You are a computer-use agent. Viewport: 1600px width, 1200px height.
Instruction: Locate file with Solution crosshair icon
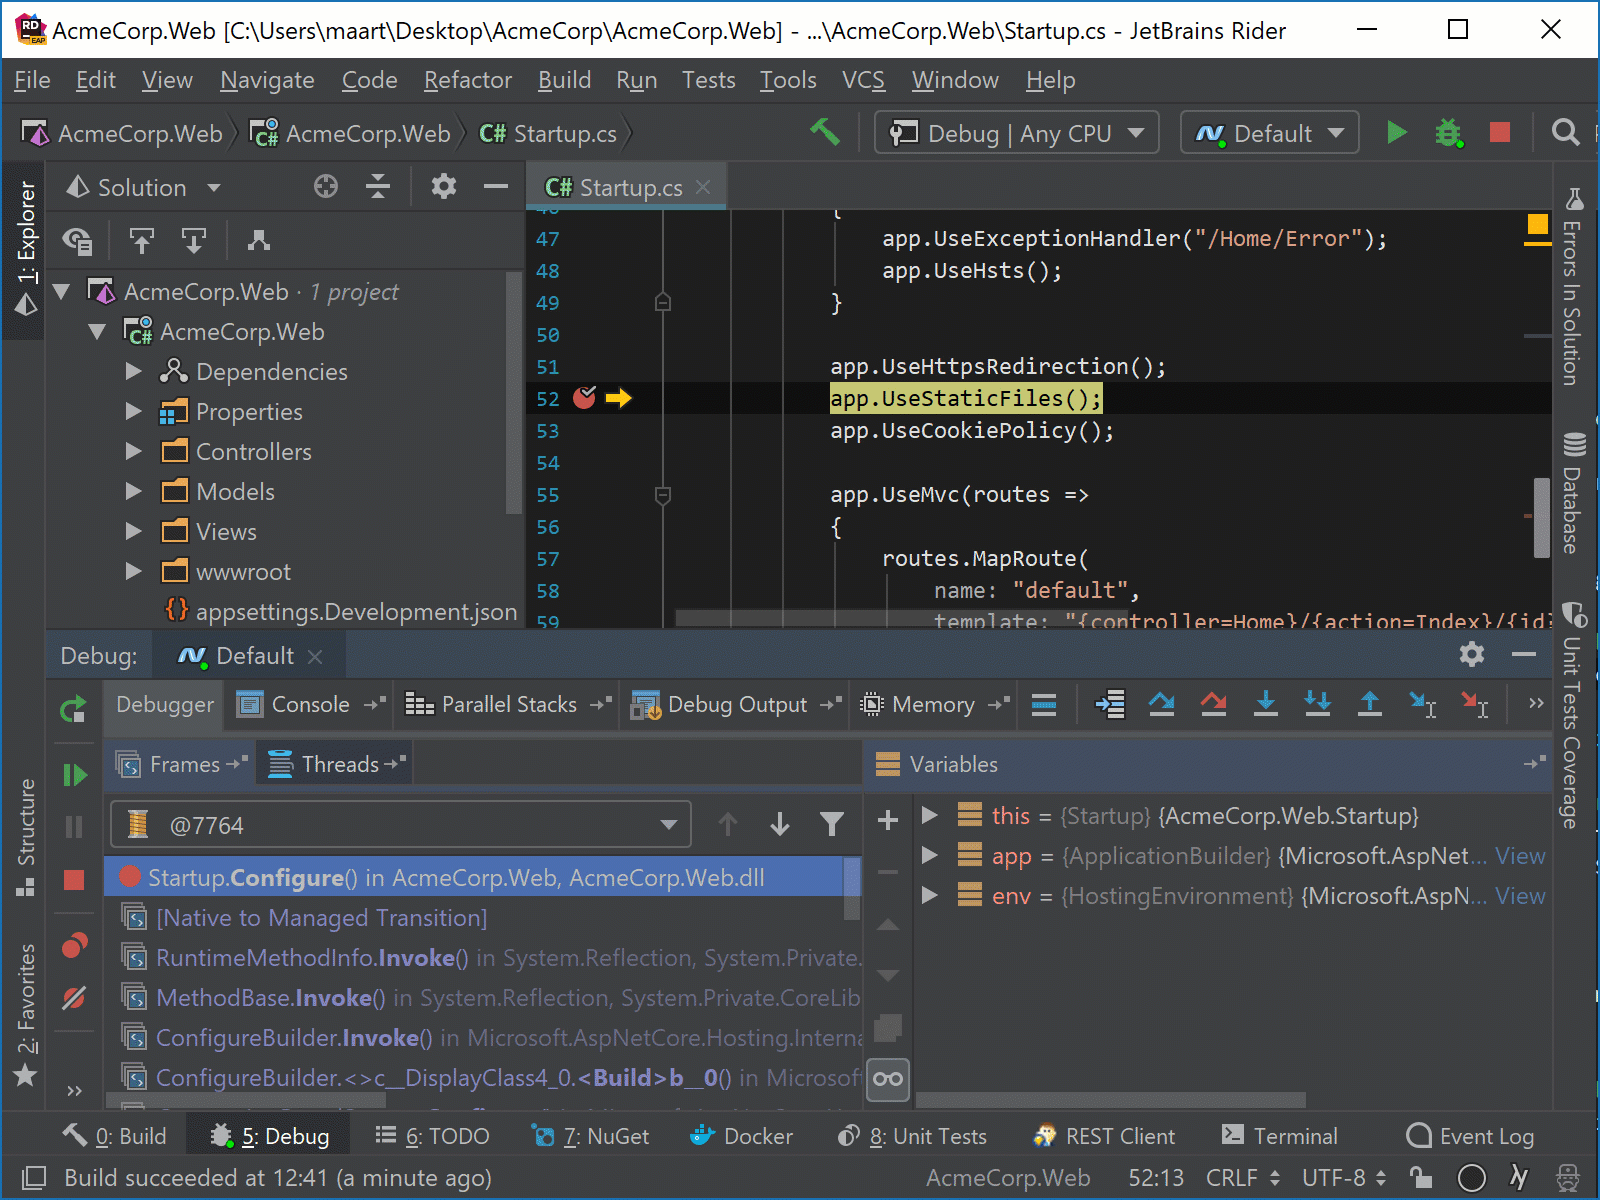tap(326, 187)
